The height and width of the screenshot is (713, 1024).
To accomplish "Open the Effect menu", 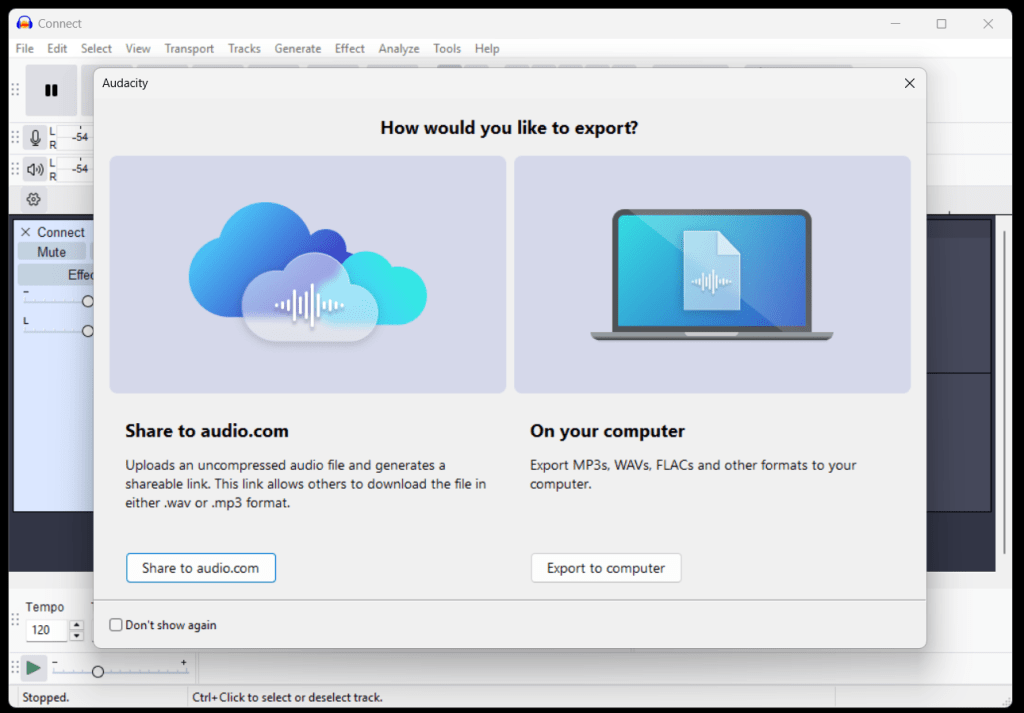I will (x=350, y=48).
